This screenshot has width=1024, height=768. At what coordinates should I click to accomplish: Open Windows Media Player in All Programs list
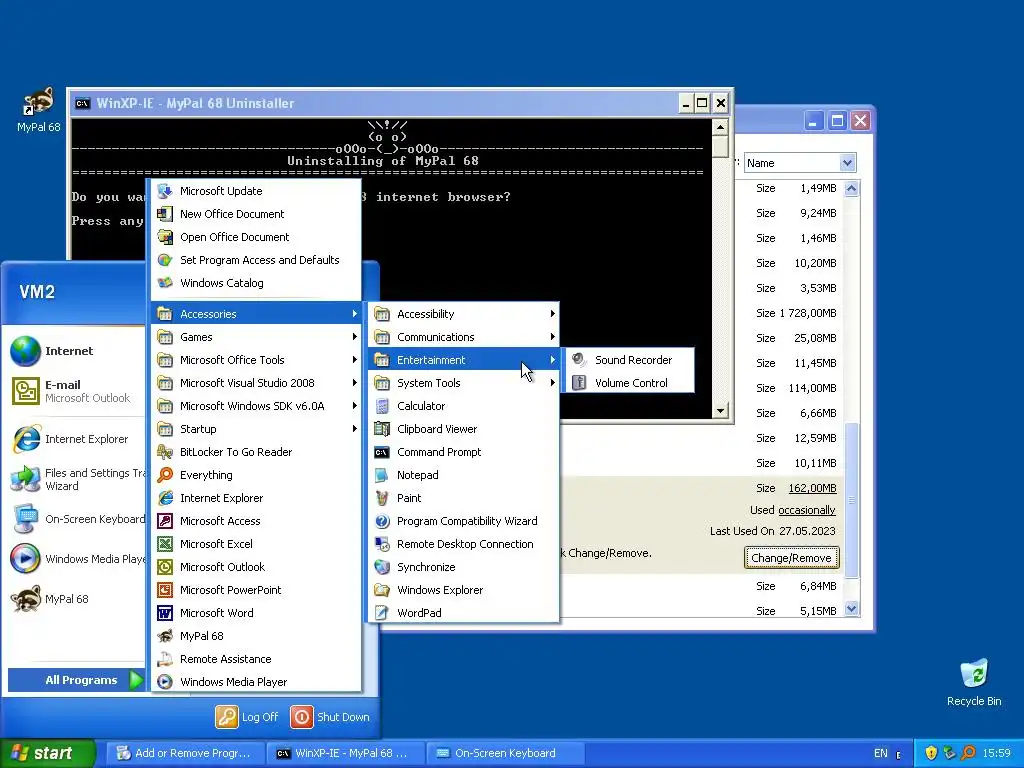point(257,682)
